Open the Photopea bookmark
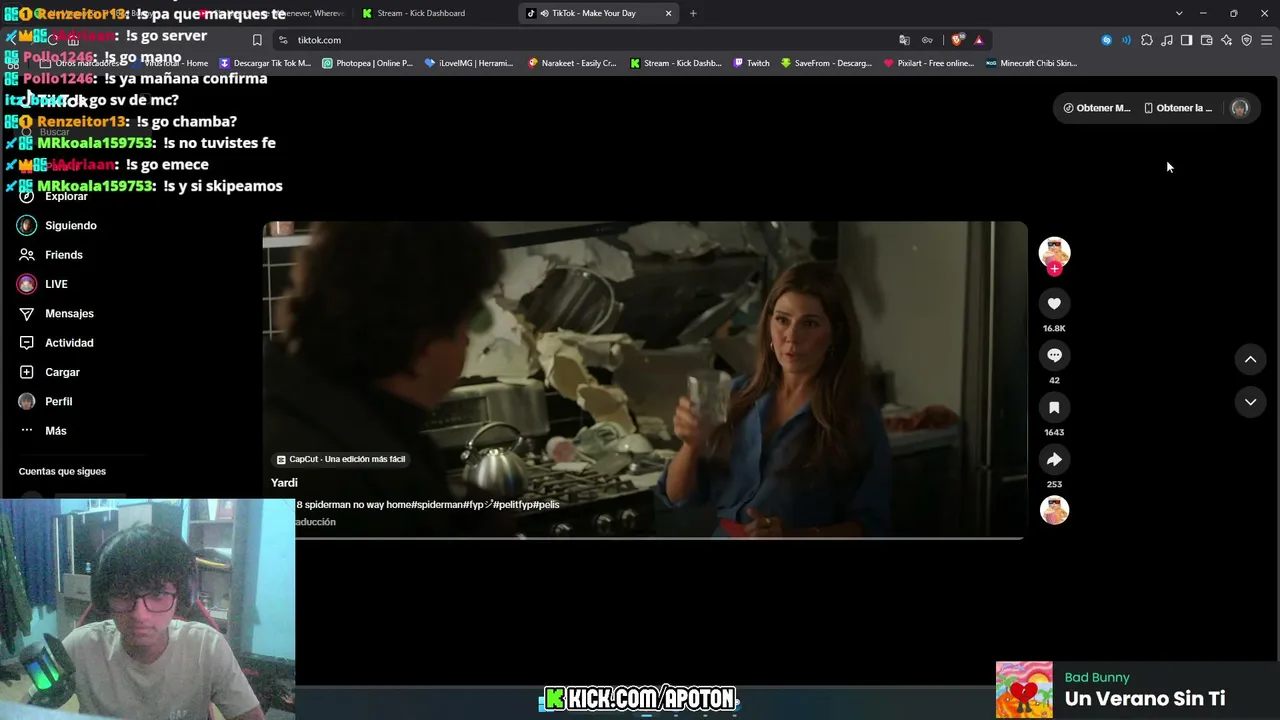The width and height of the screenshot is (1280, 720). [x=367, y=63]
